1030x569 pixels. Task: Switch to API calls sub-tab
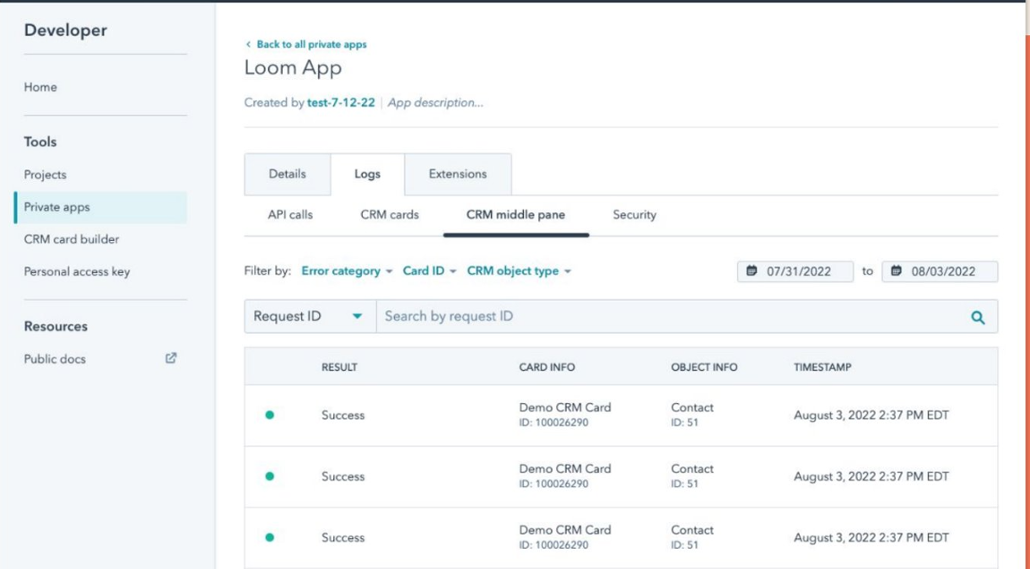click(x=290, y=215)
